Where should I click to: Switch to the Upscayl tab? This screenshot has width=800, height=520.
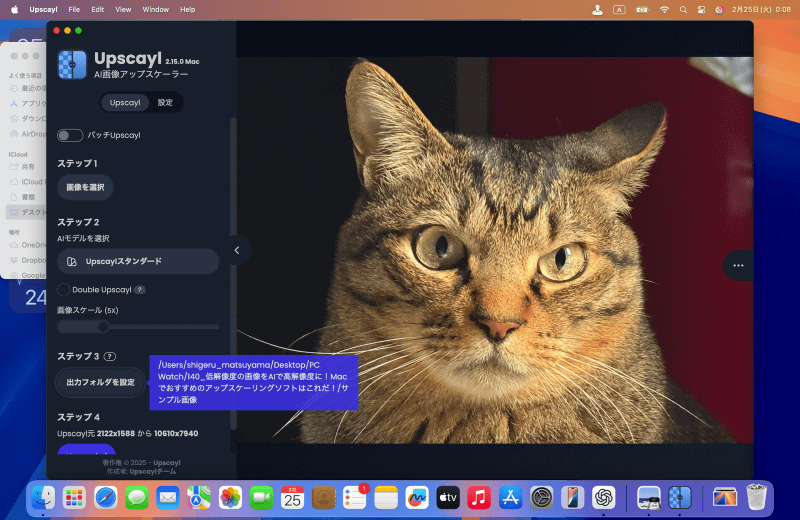click(x=125, y=103)
